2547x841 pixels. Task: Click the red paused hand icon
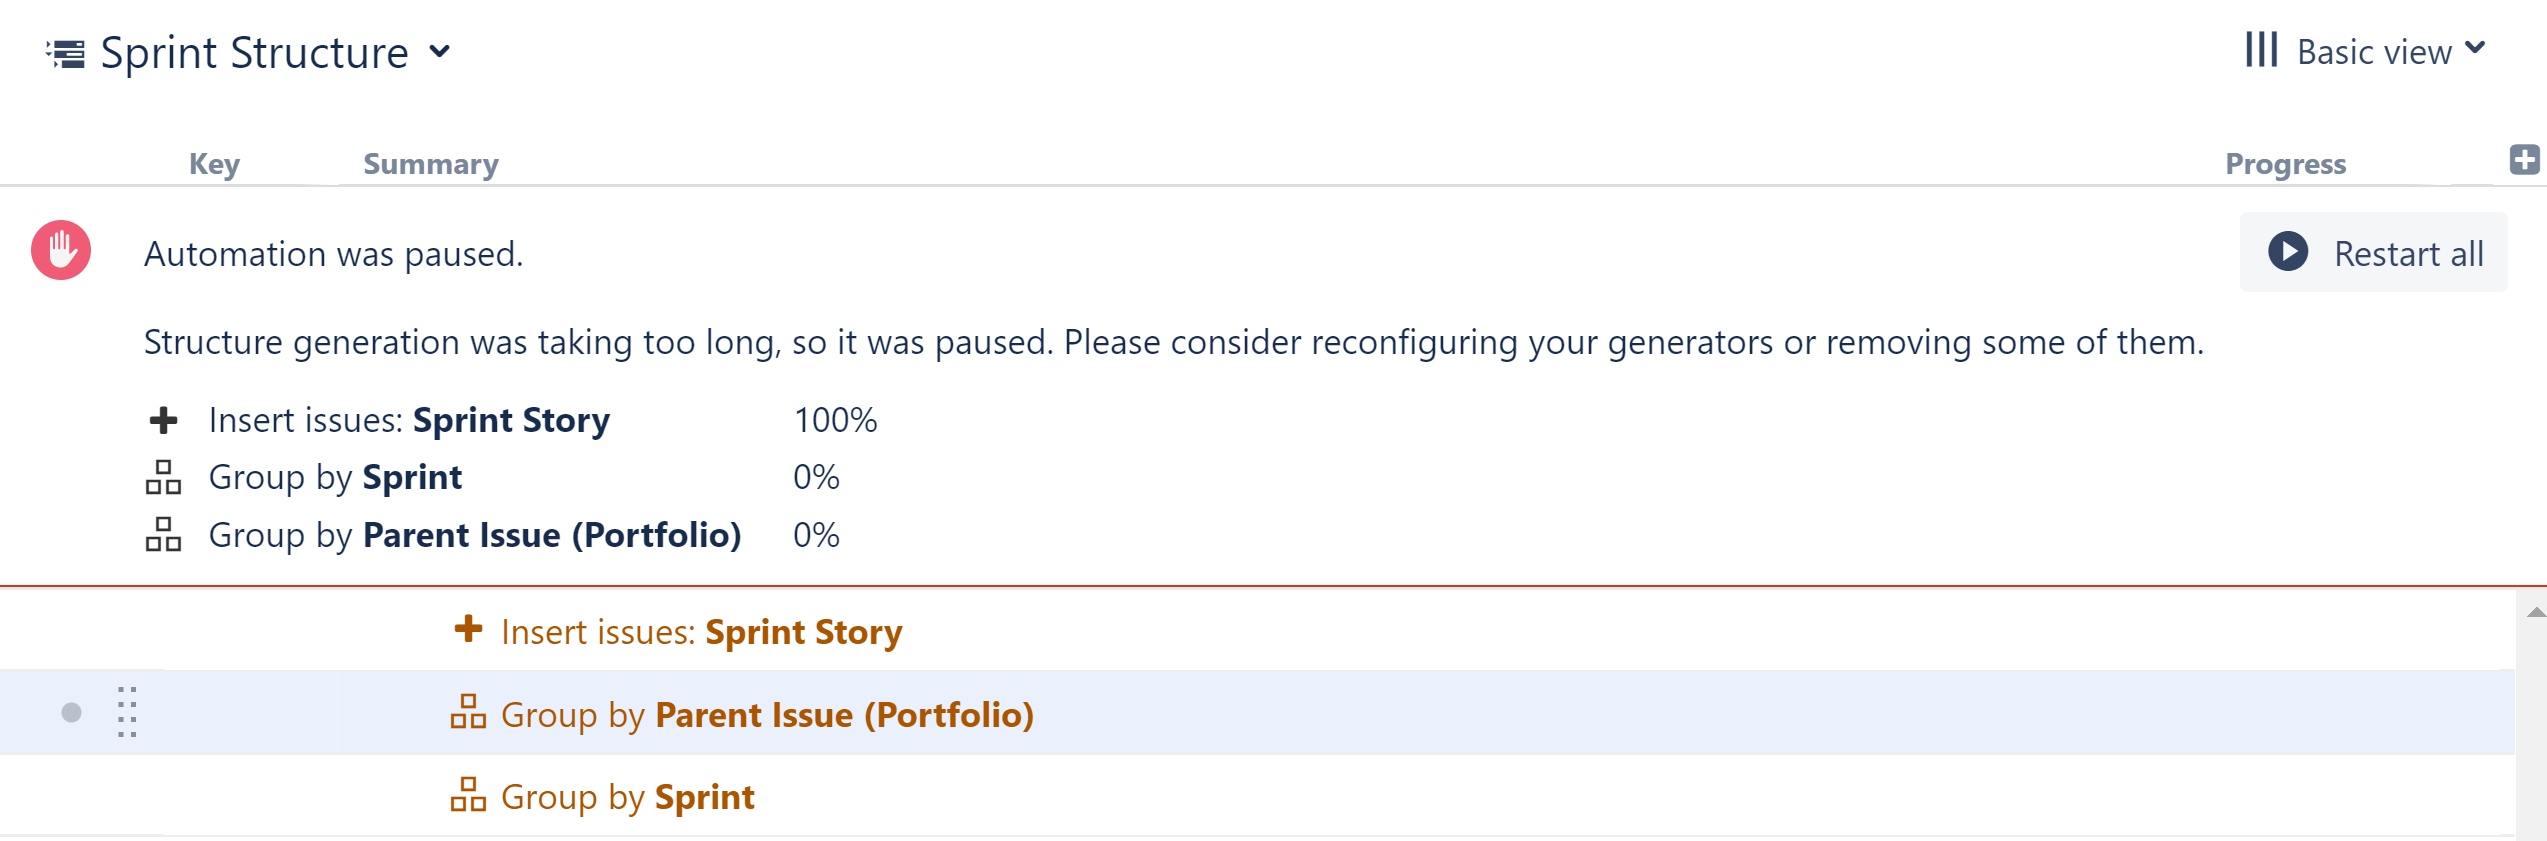[x=61, y=250]
